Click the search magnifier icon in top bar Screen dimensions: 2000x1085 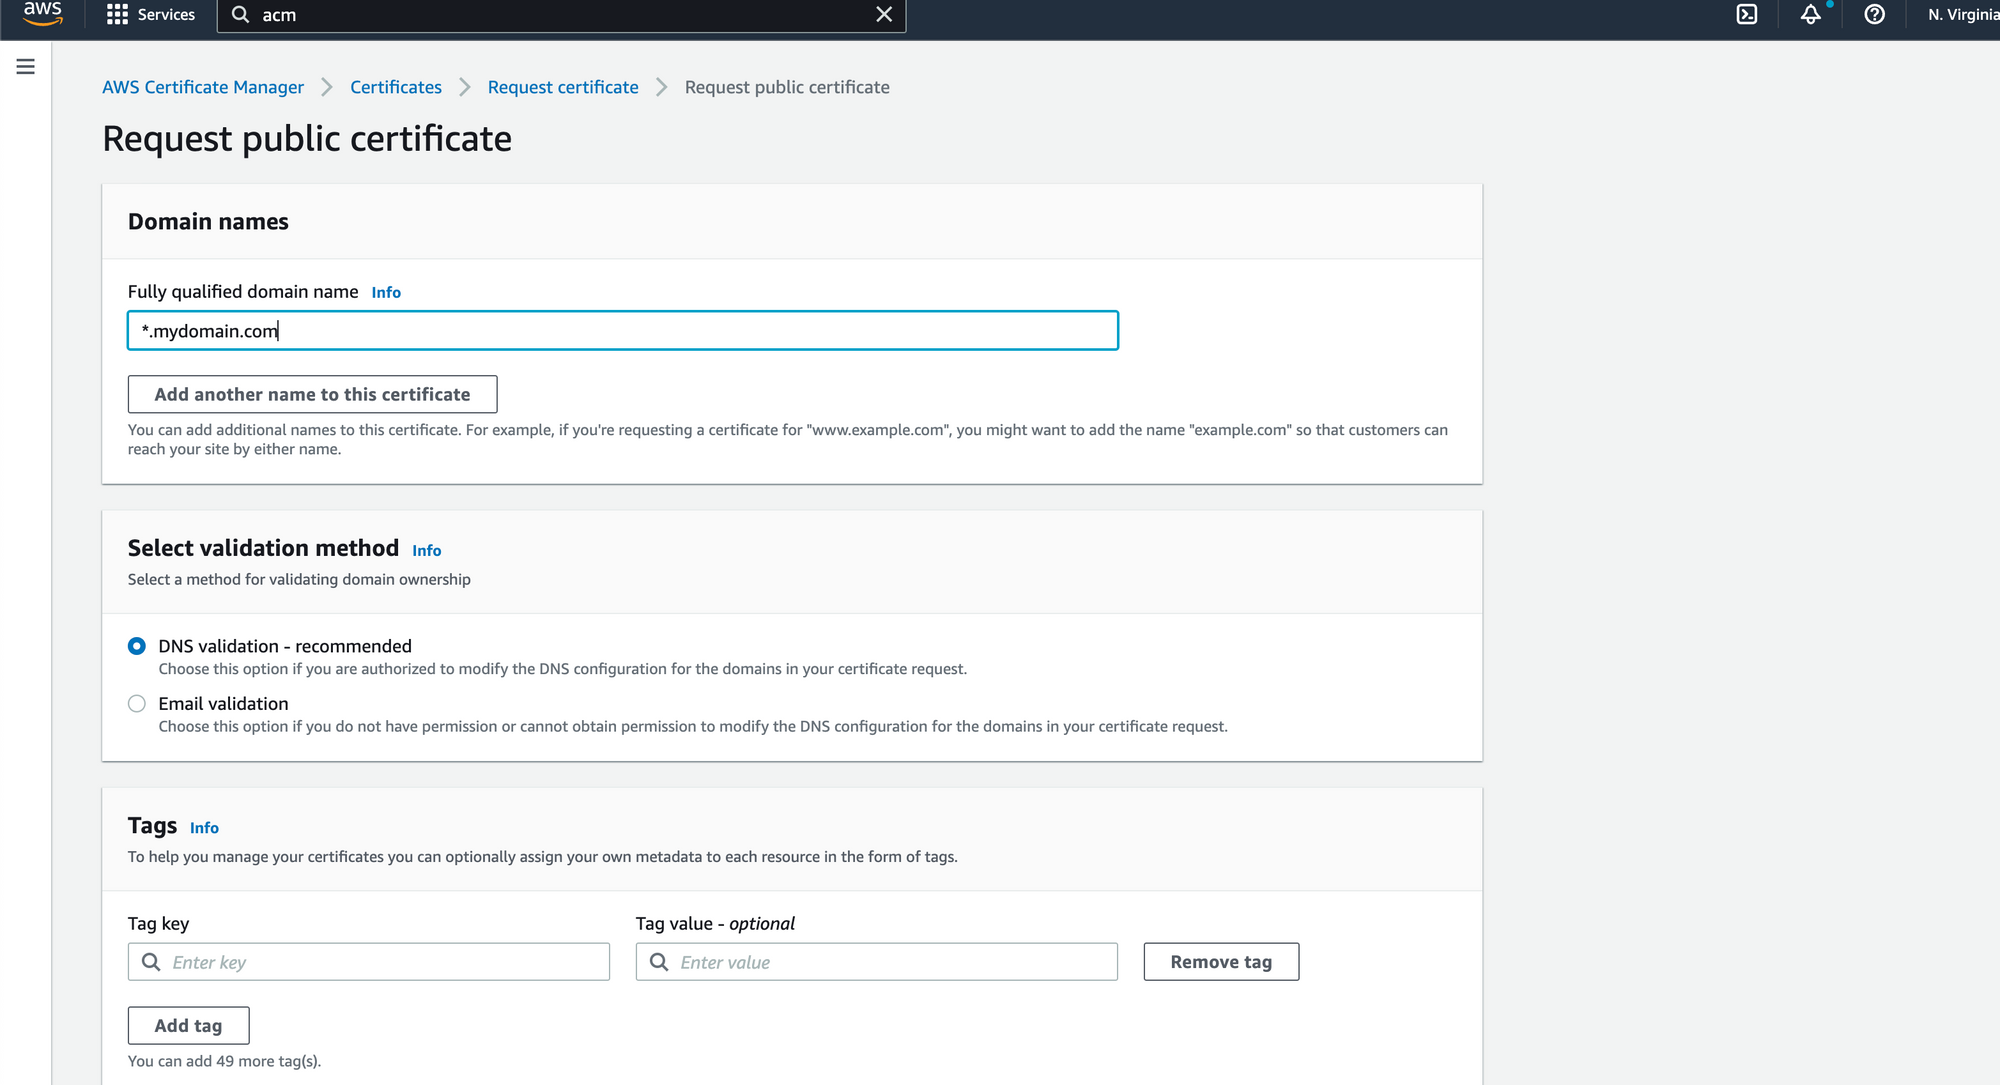point(240,15)
